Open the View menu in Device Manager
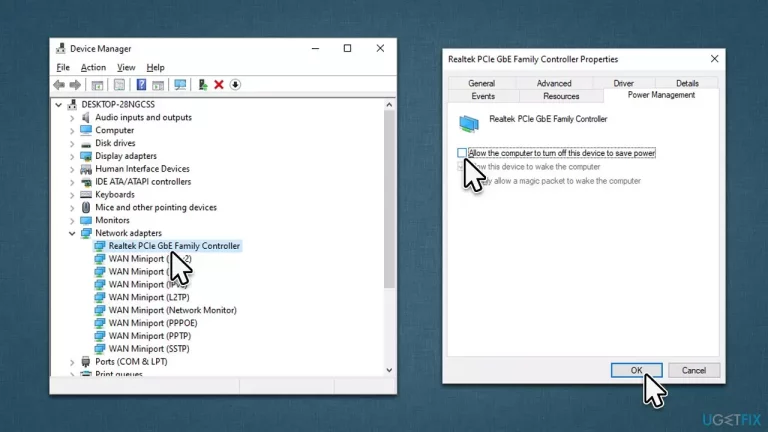 tap(126, 68)
